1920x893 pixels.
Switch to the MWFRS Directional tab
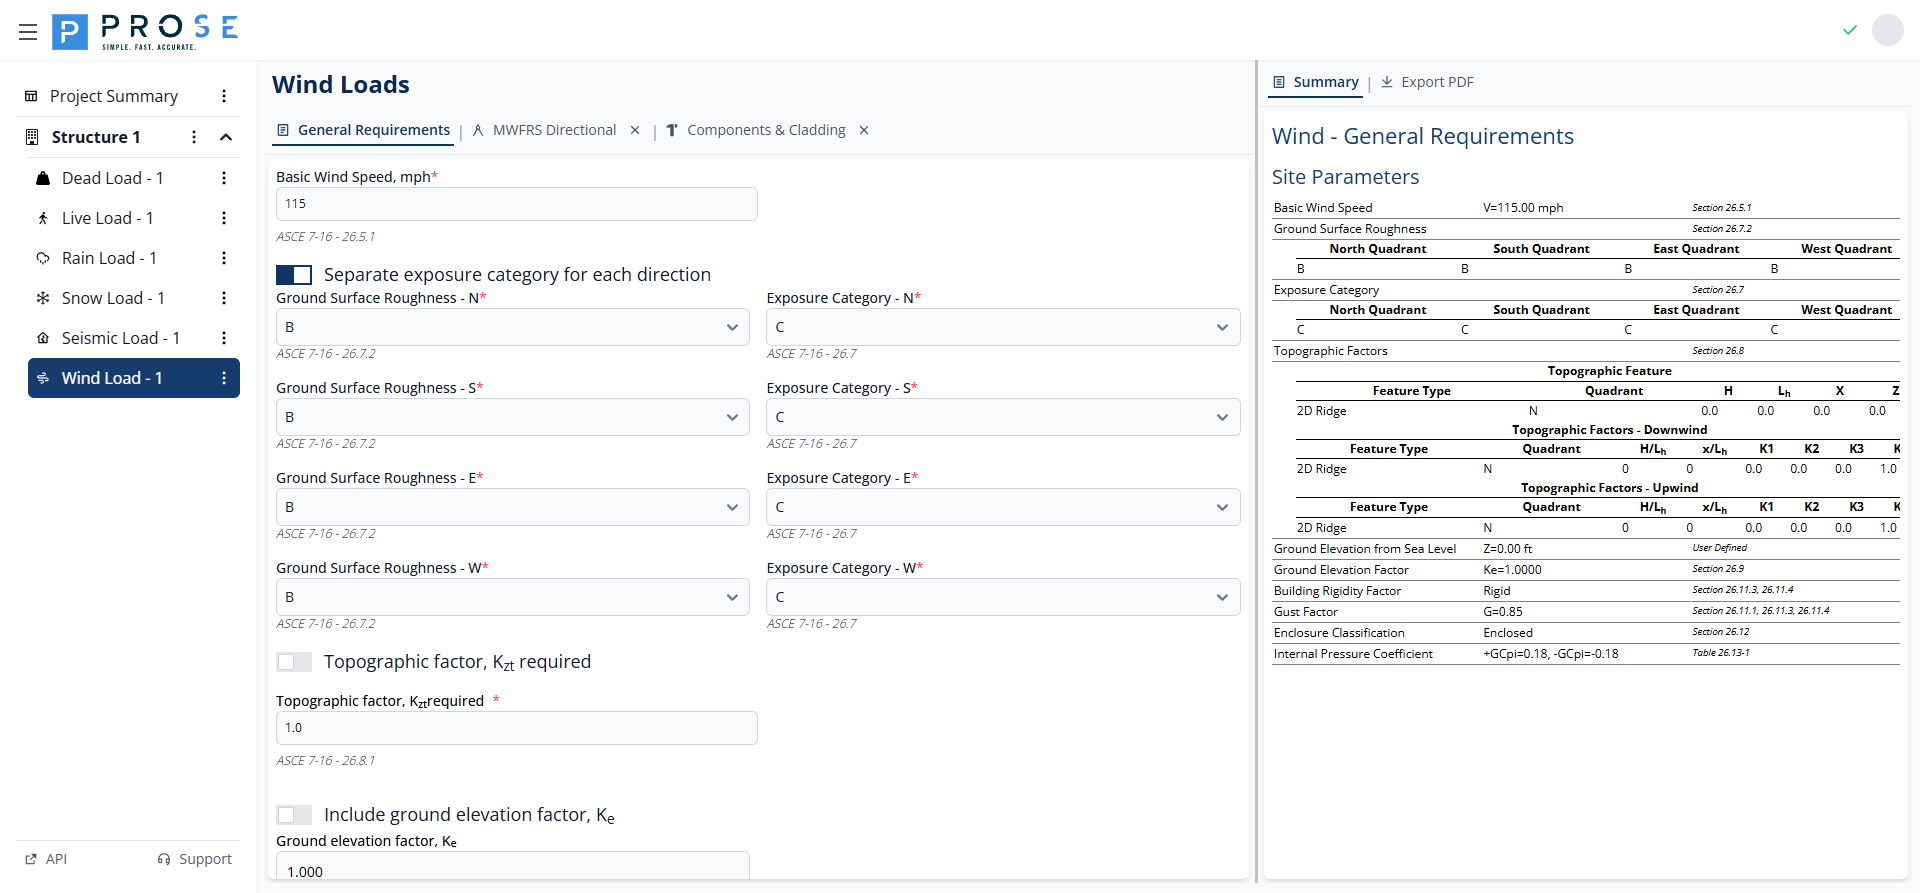coord(554,130)
